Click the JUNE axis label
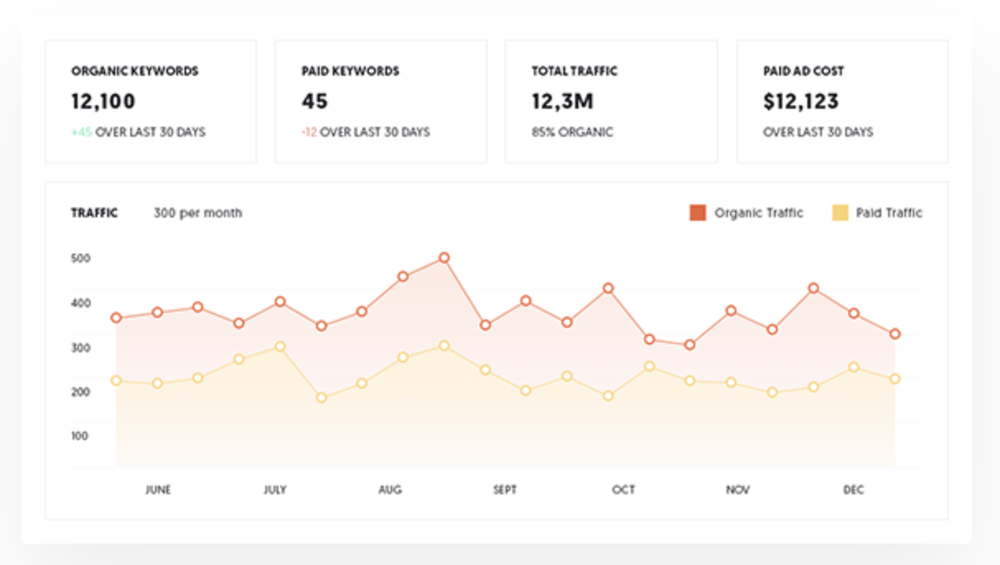The width and height of the screenshot is (1000, 565). click(158, 490)
